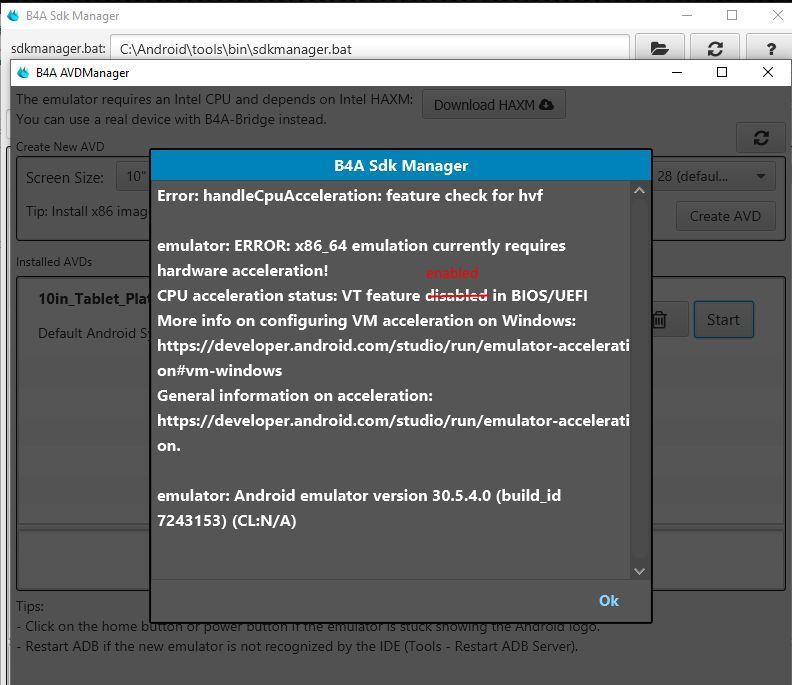This screenshot has height=685, width=800.
Task: Close the B4A Sdk Manager main window
Action: tap(778, 15)
